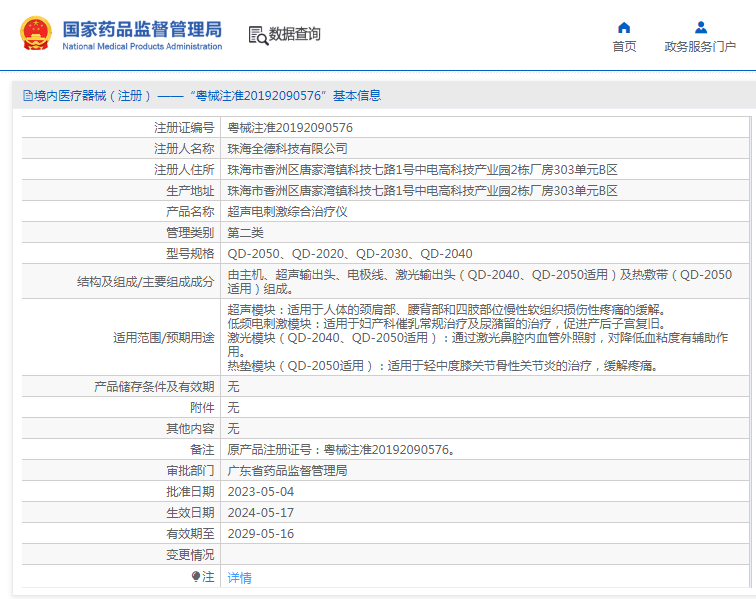Open the 首页 navigation link
Viewport: 756px width, 599px height.
tap(624, 47)
